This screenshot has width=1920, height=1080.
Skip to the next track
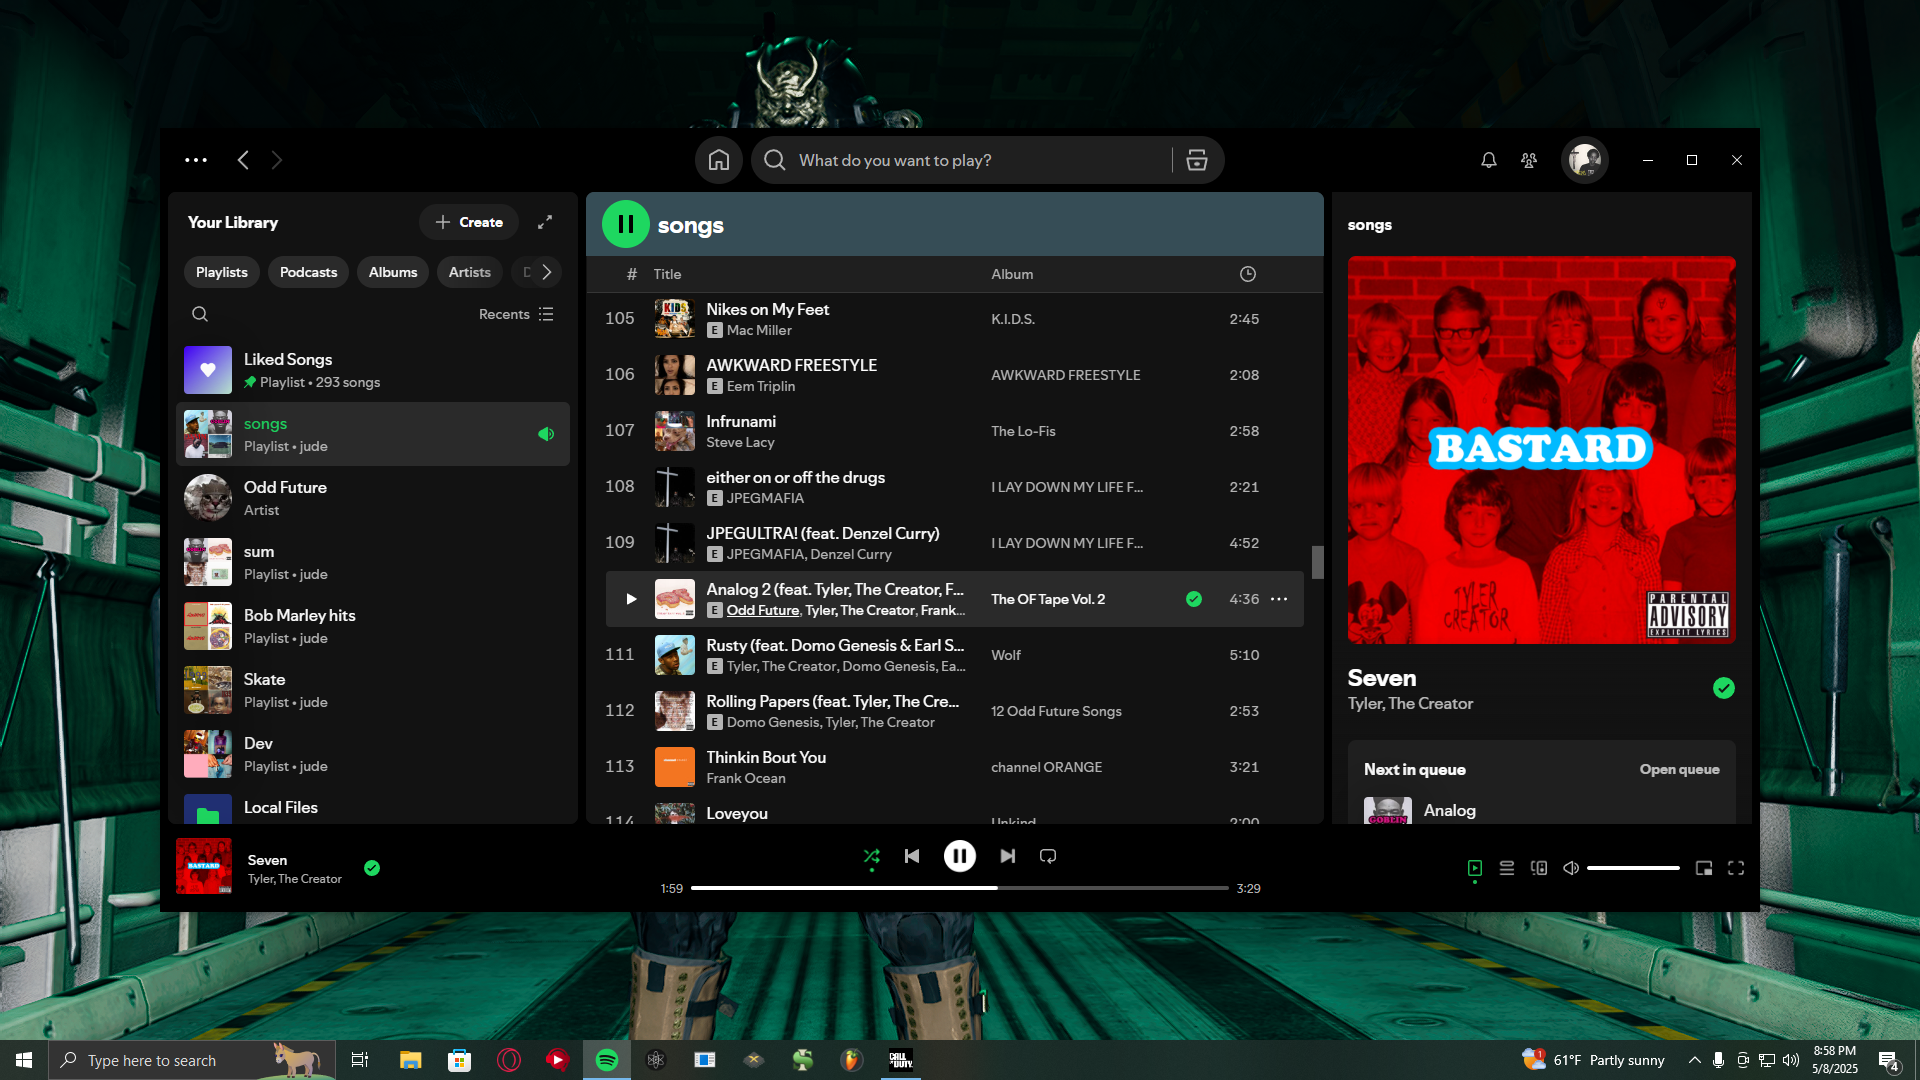pos(1007,856)
